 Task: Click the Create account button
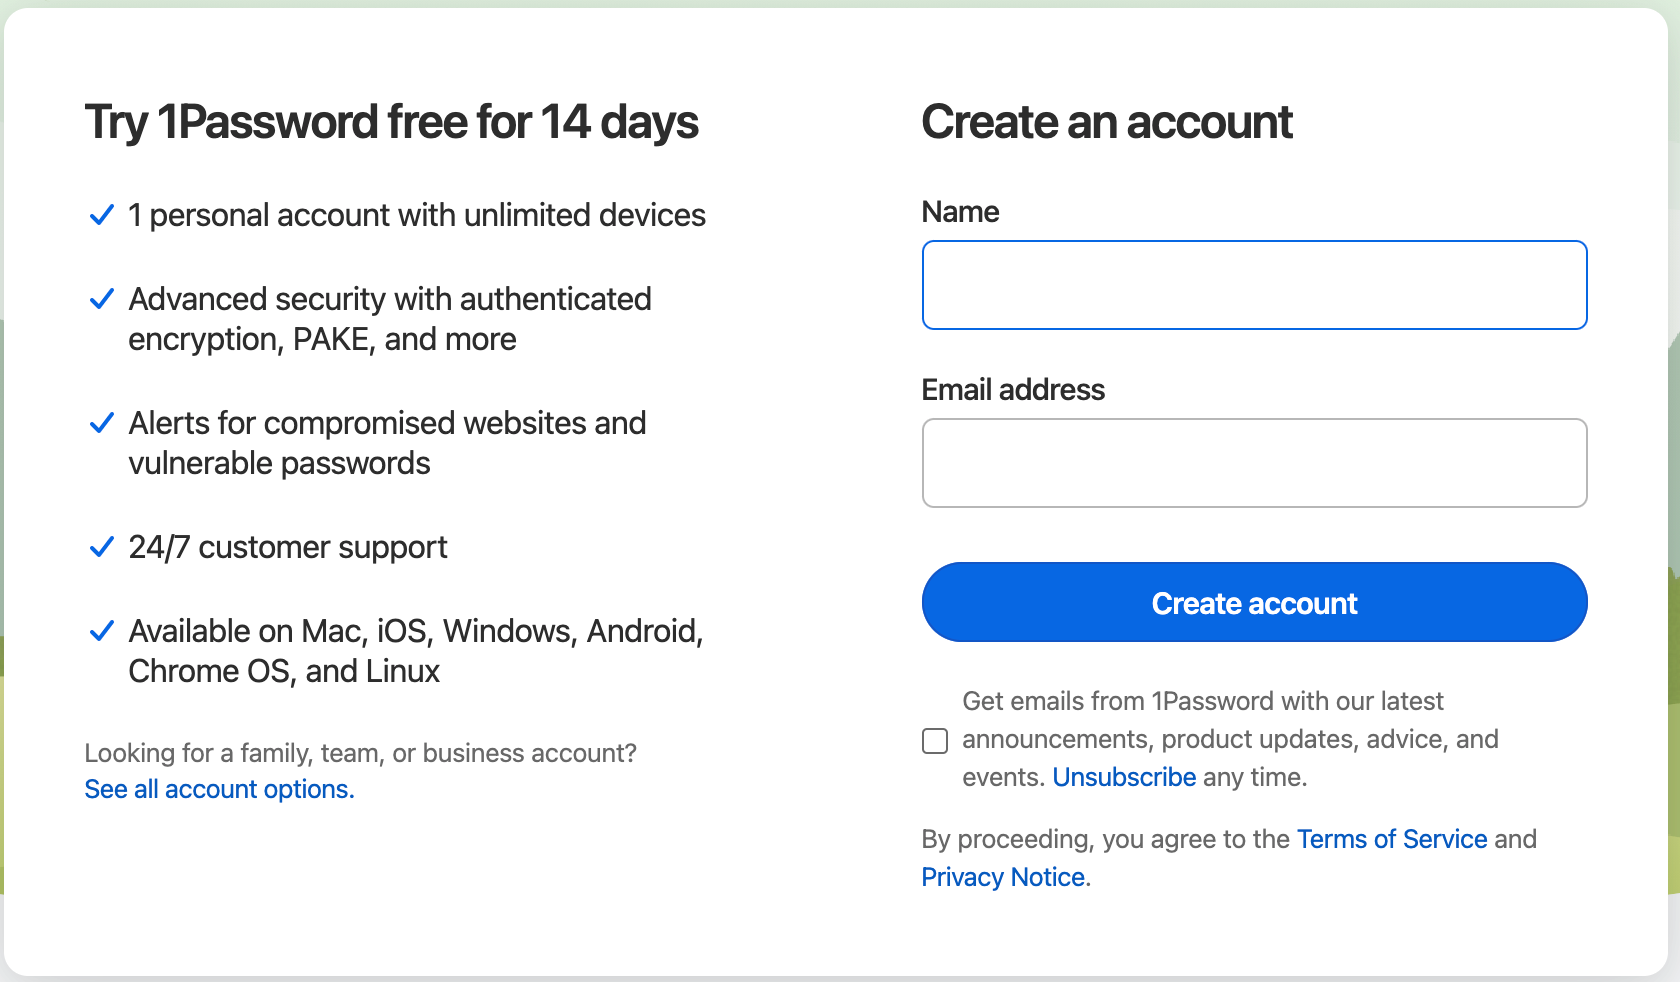(x=1254, y=602)
